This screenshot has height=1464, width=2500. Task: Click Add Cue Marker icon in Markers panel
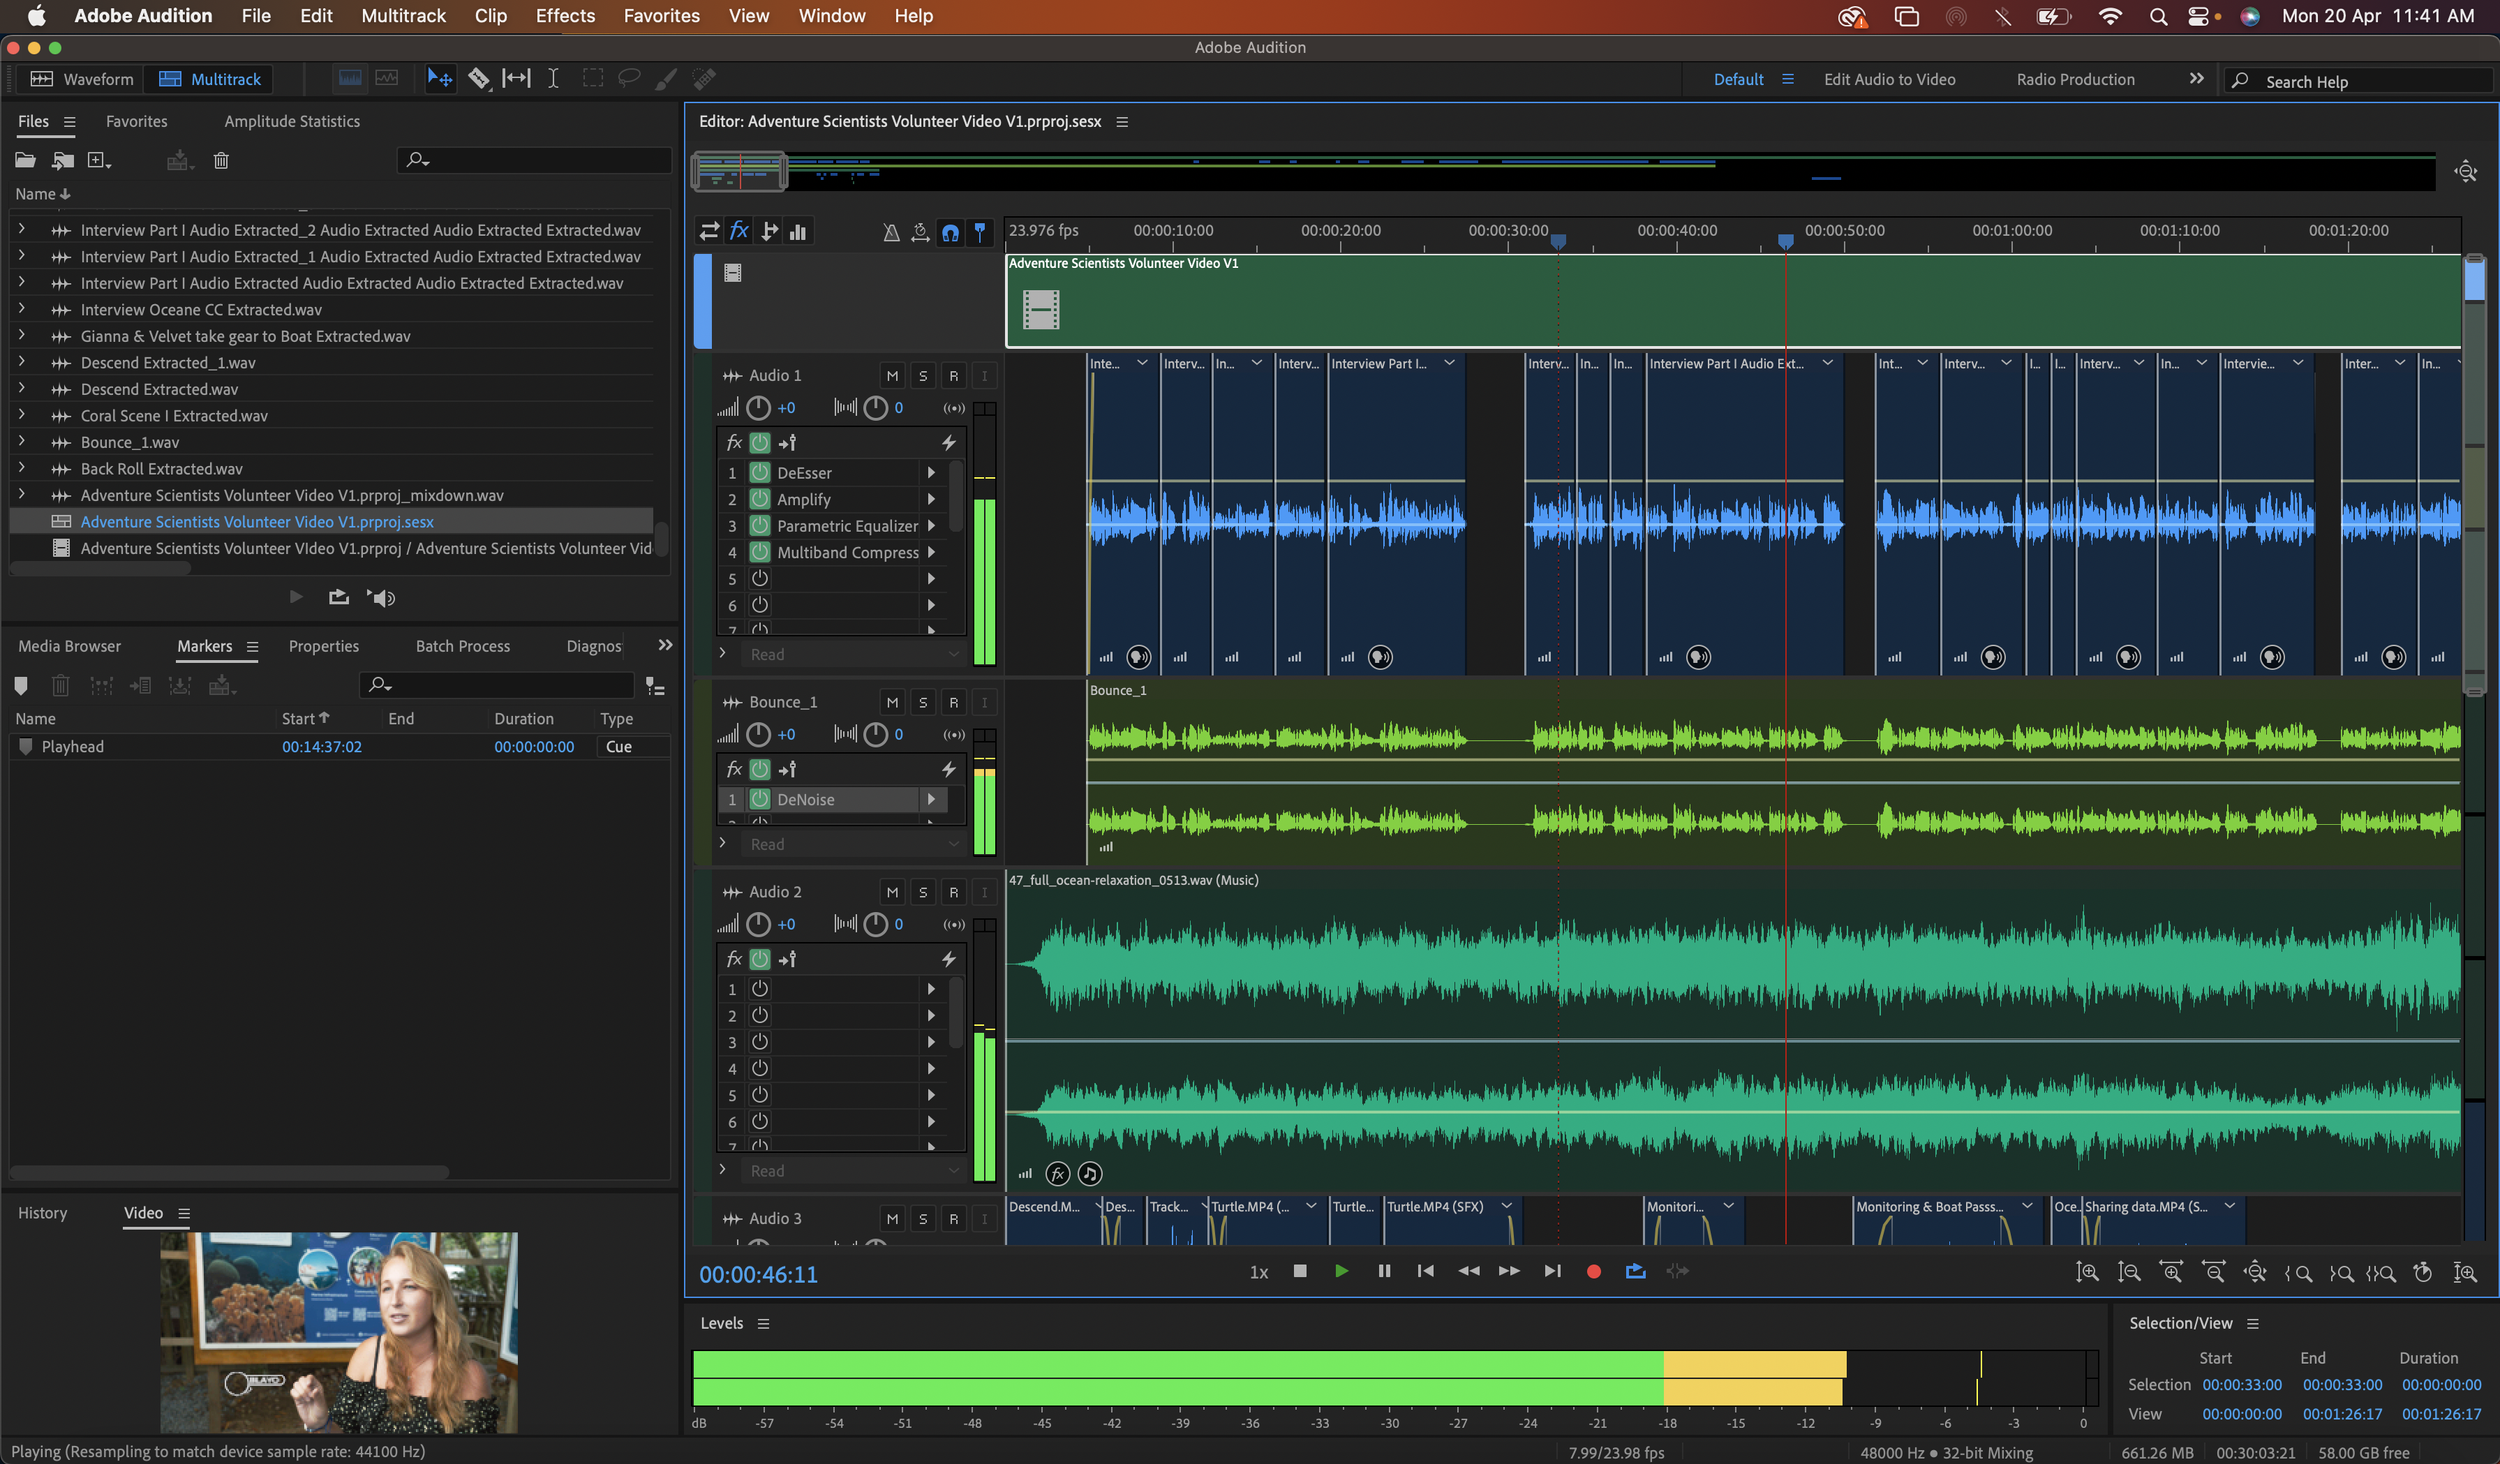click(x=21, y=686)
